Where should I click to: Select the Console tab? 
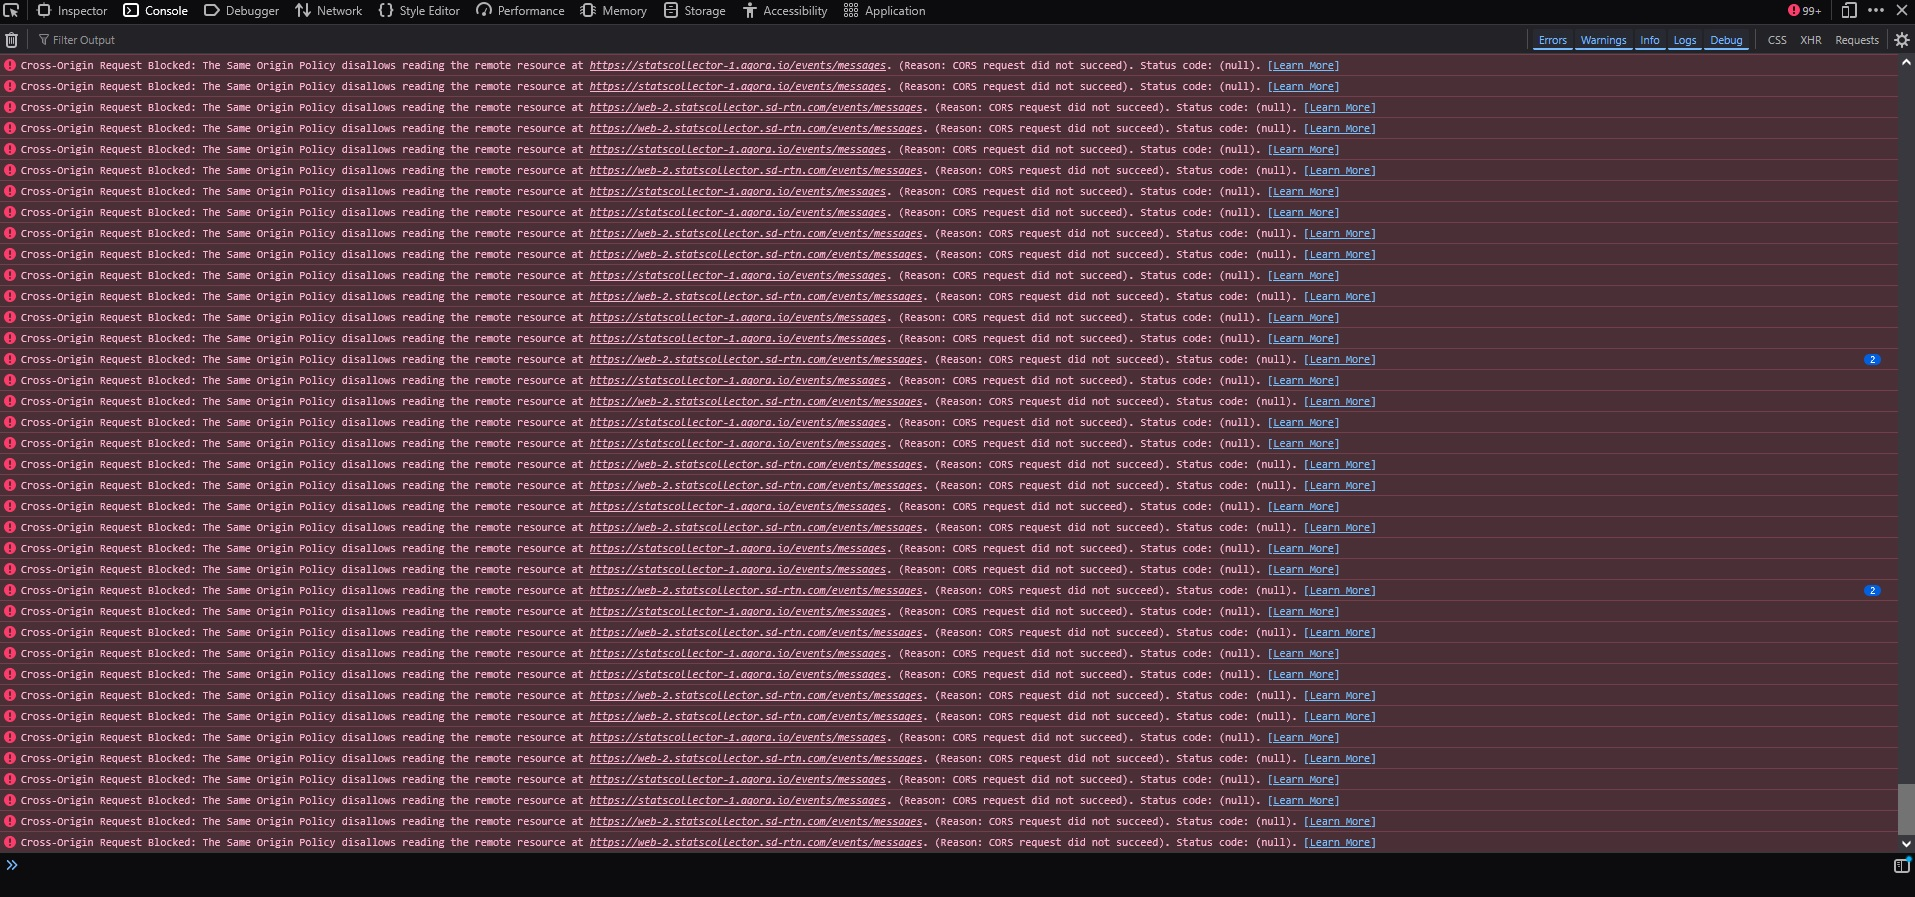[156, 10]
